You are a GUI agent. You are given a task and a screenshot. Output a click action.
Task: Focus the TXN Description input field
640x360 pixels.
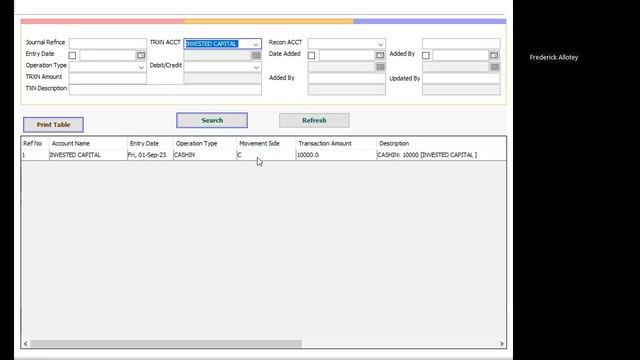[165, 89]
